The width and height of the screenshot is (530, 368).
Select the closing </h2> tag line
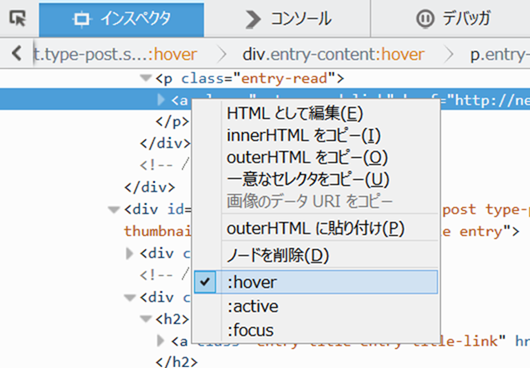[x=176, y=362]
